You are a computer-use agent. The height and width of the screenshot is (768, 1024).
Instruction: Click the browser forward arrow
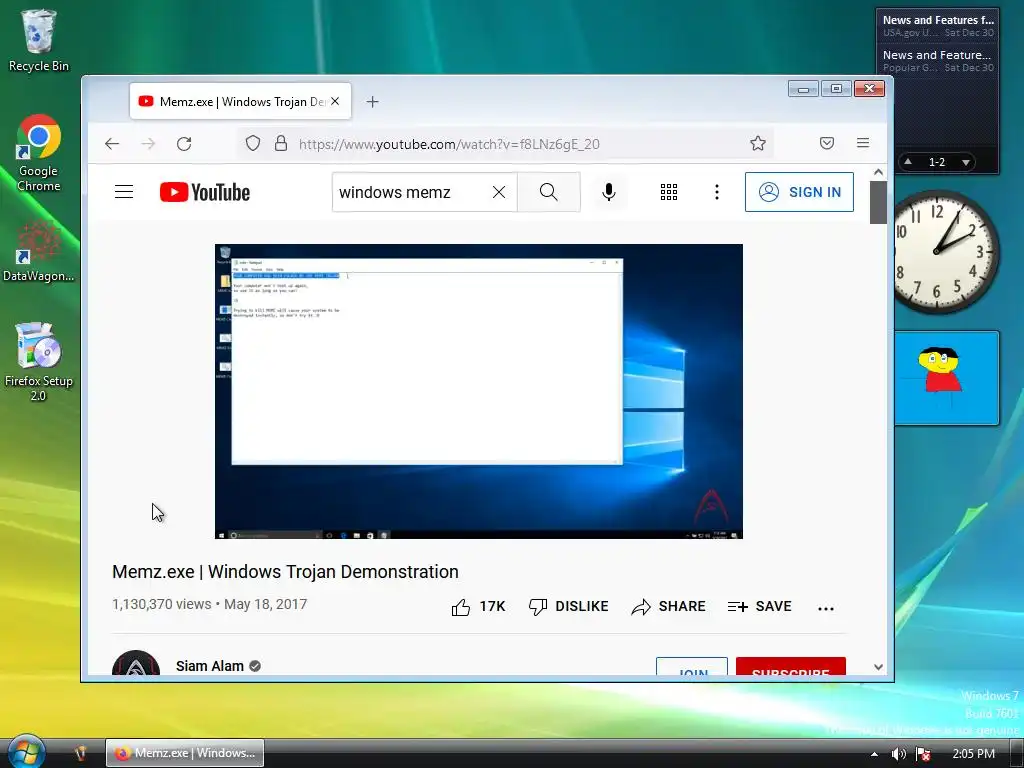[148, 144]
